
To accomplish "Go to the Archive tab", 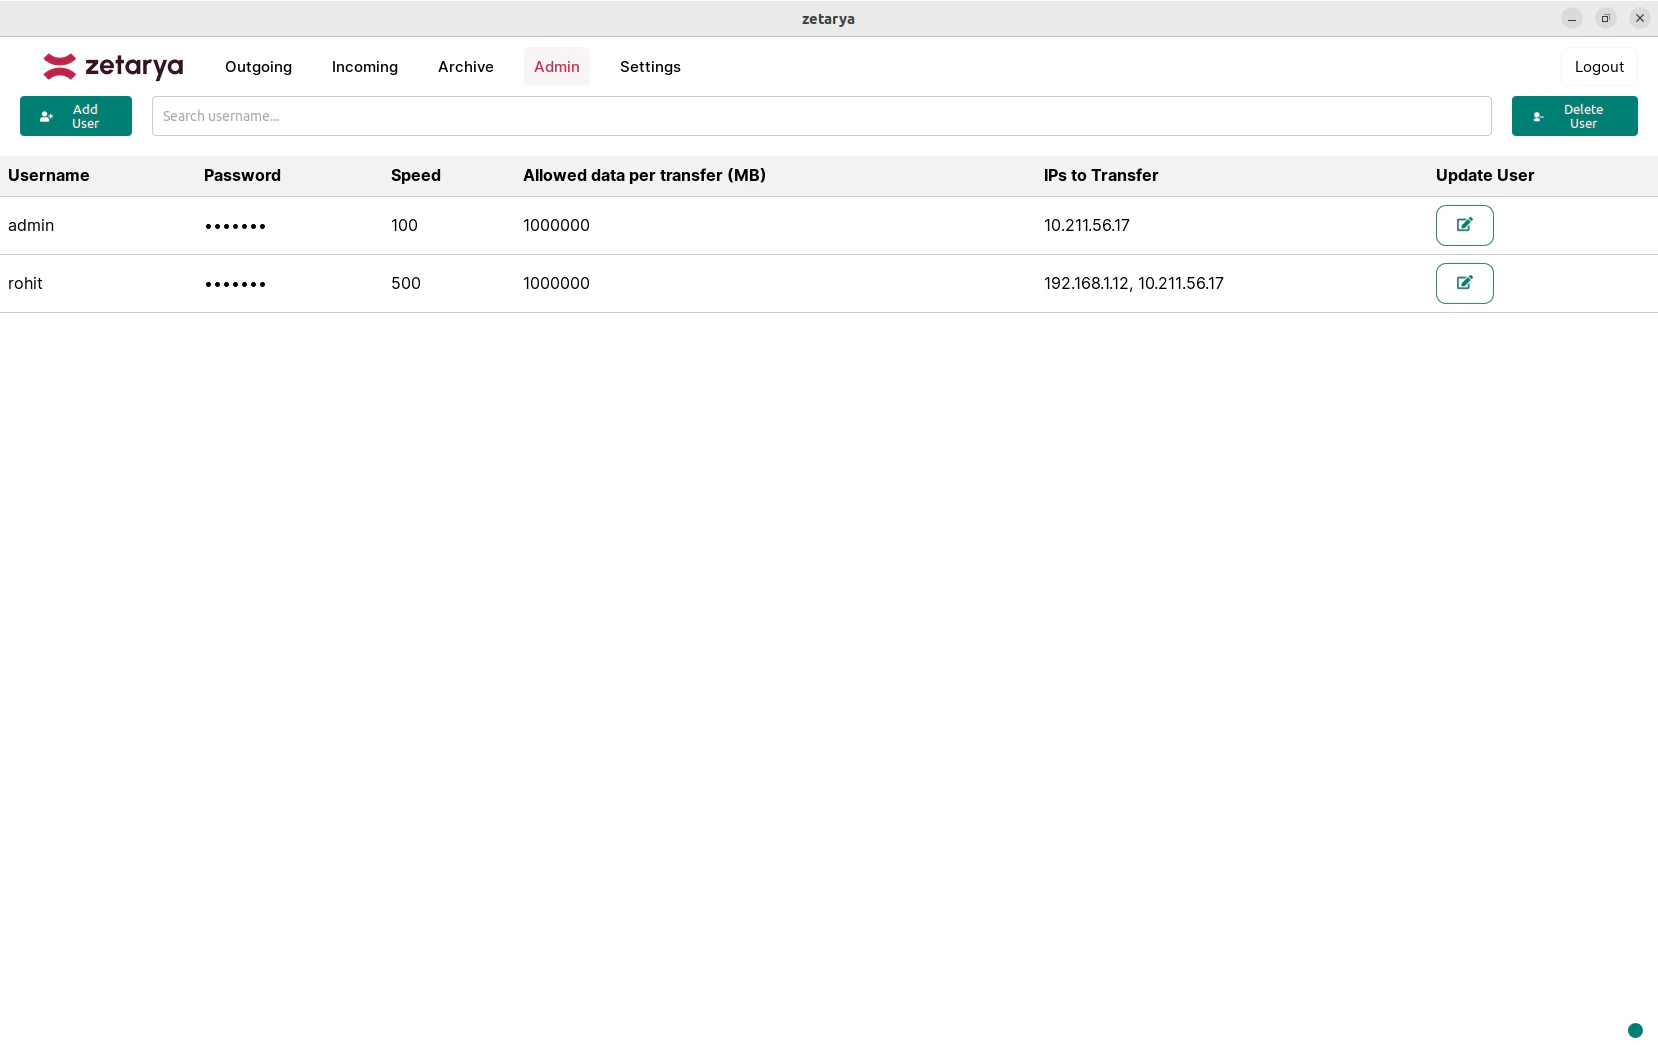I will [x=466, y=67].
